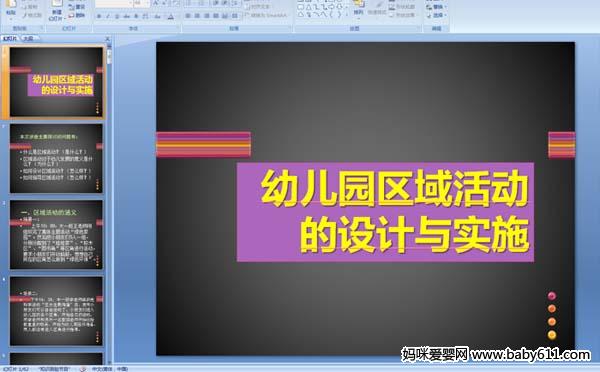600x372 pixels.
Task: Select slide 2 thumbnail with question list
Action: [56, 158]
